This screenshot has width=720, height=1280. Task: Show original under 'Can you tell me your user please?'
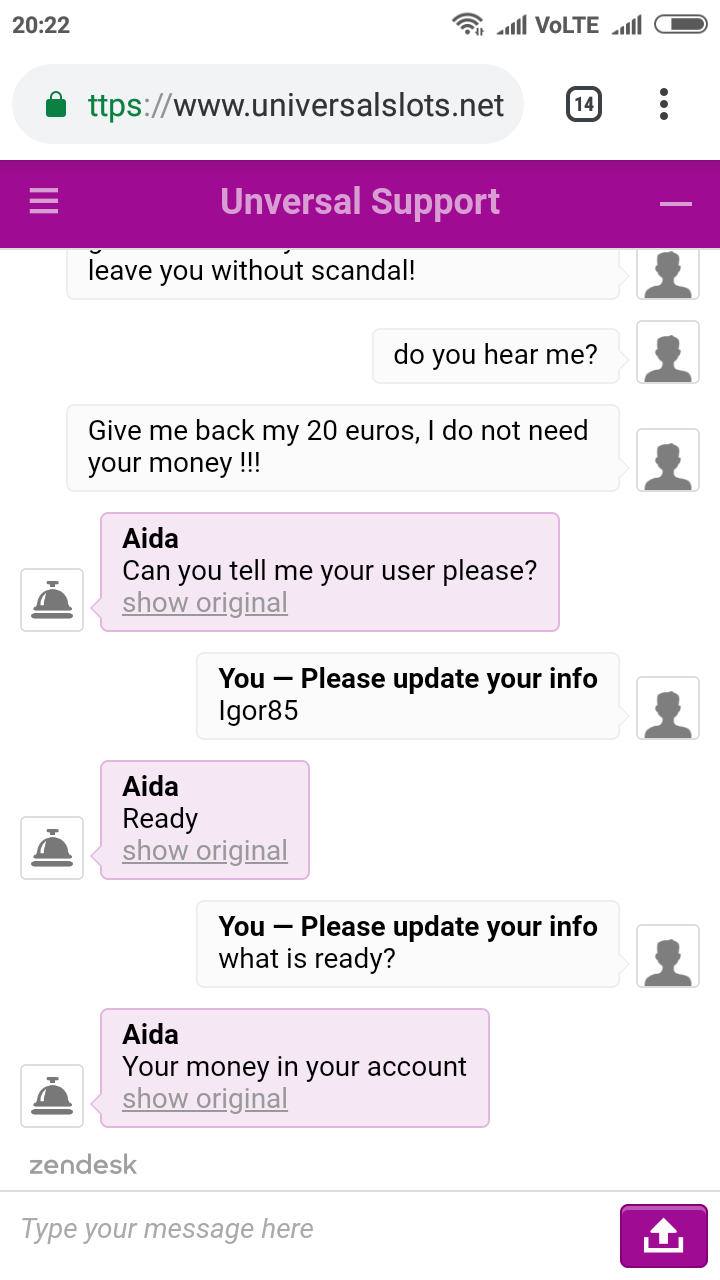pos(205,603)
